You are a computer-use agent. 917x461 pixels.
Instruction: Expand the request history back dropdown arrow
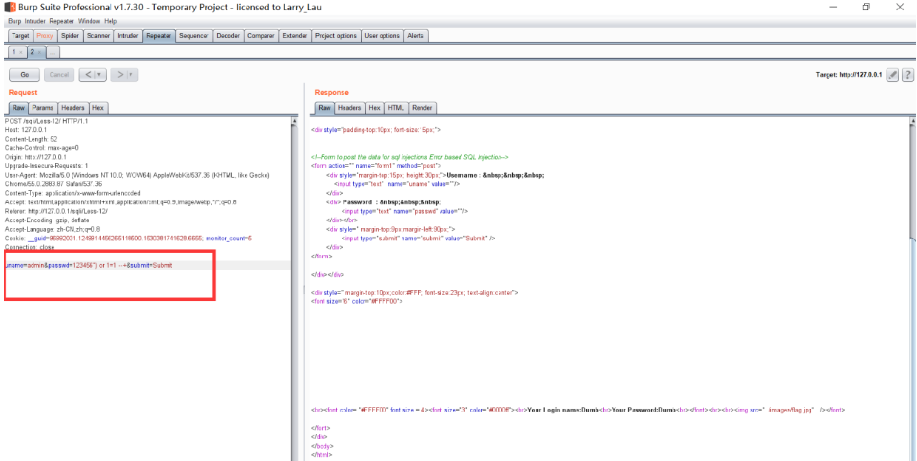[x=101, y=75]
